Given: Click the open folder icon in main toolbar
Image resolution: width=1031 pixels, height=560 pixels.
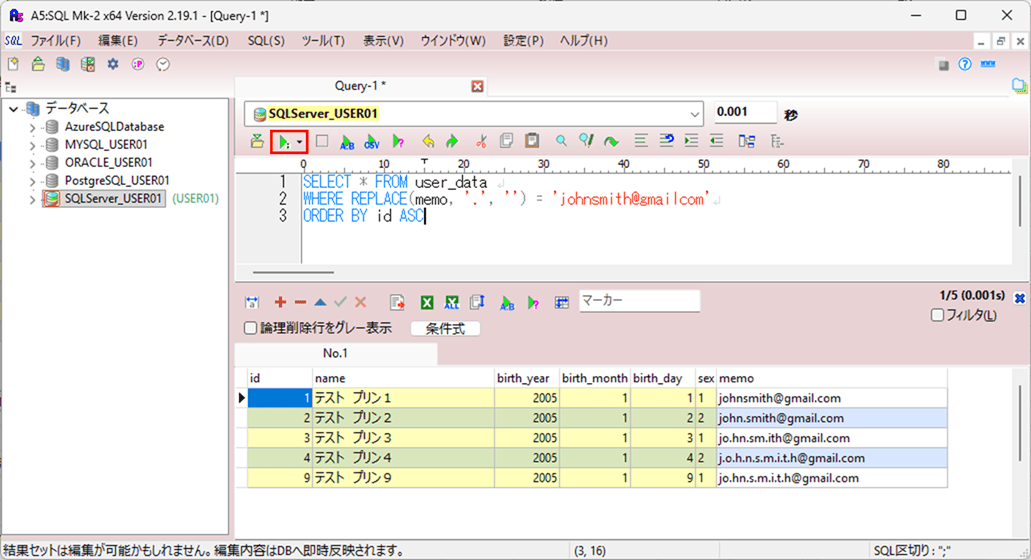Looking at the screenshot, I should pos(38,64).
